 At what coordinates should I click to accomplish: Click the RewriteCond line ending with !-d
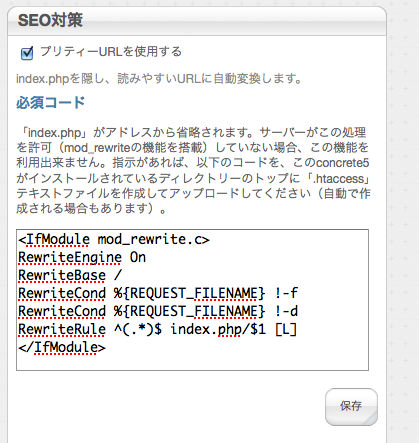click(x=158, y=311)
